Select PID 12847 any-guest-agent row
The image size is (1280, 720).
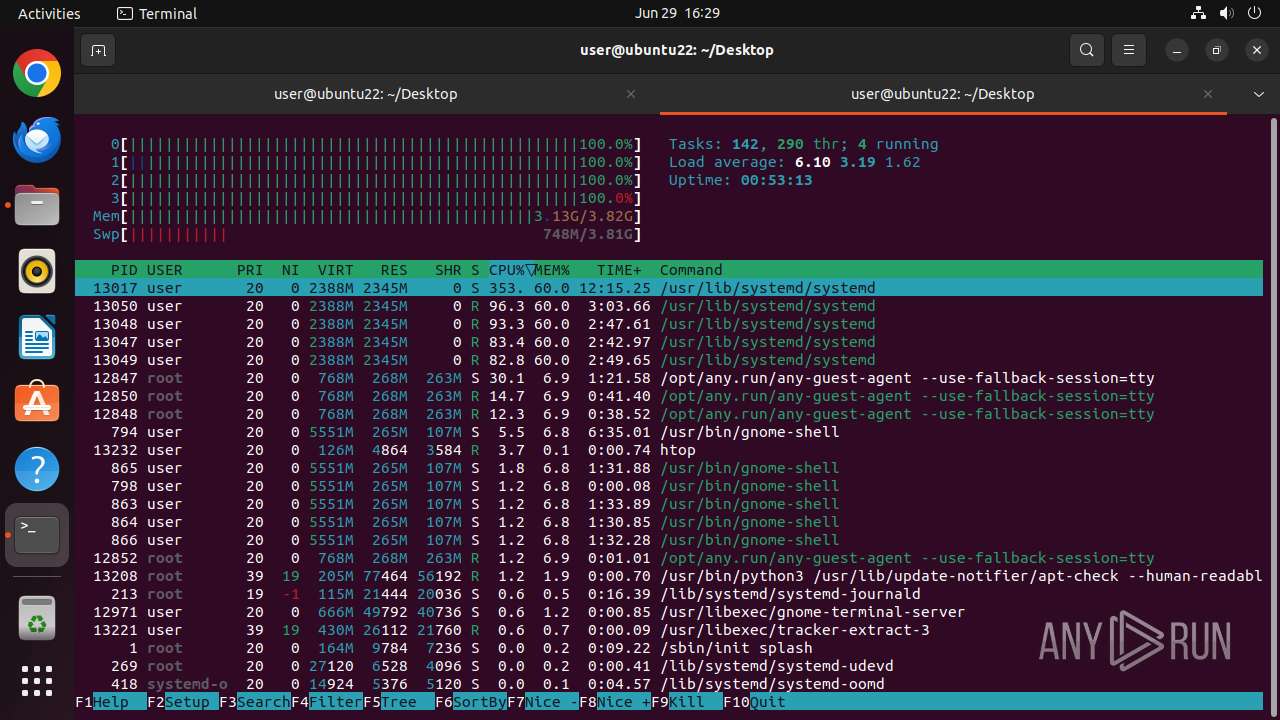669,378
